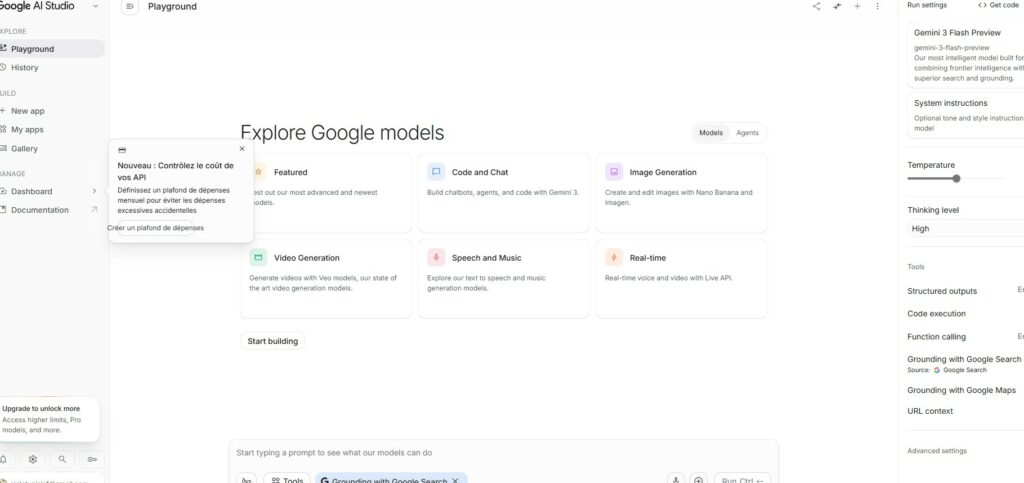Viewport: 1024px width, 483px height.
Task: Click the Run Ctrl button
Action: tap(743, 480)
